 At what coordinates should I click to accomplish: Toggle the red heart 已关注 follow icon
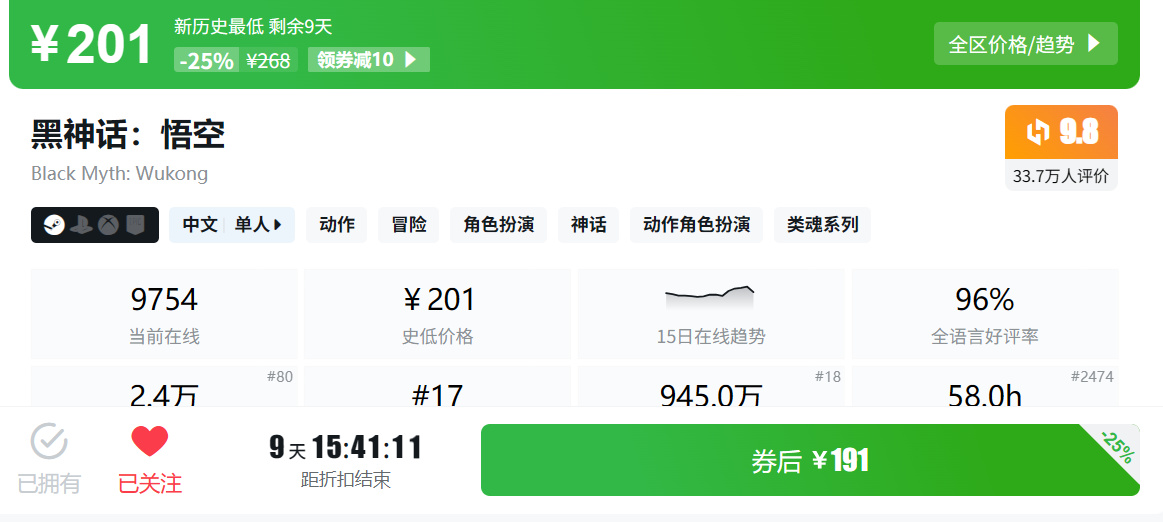tap(150, 442)
